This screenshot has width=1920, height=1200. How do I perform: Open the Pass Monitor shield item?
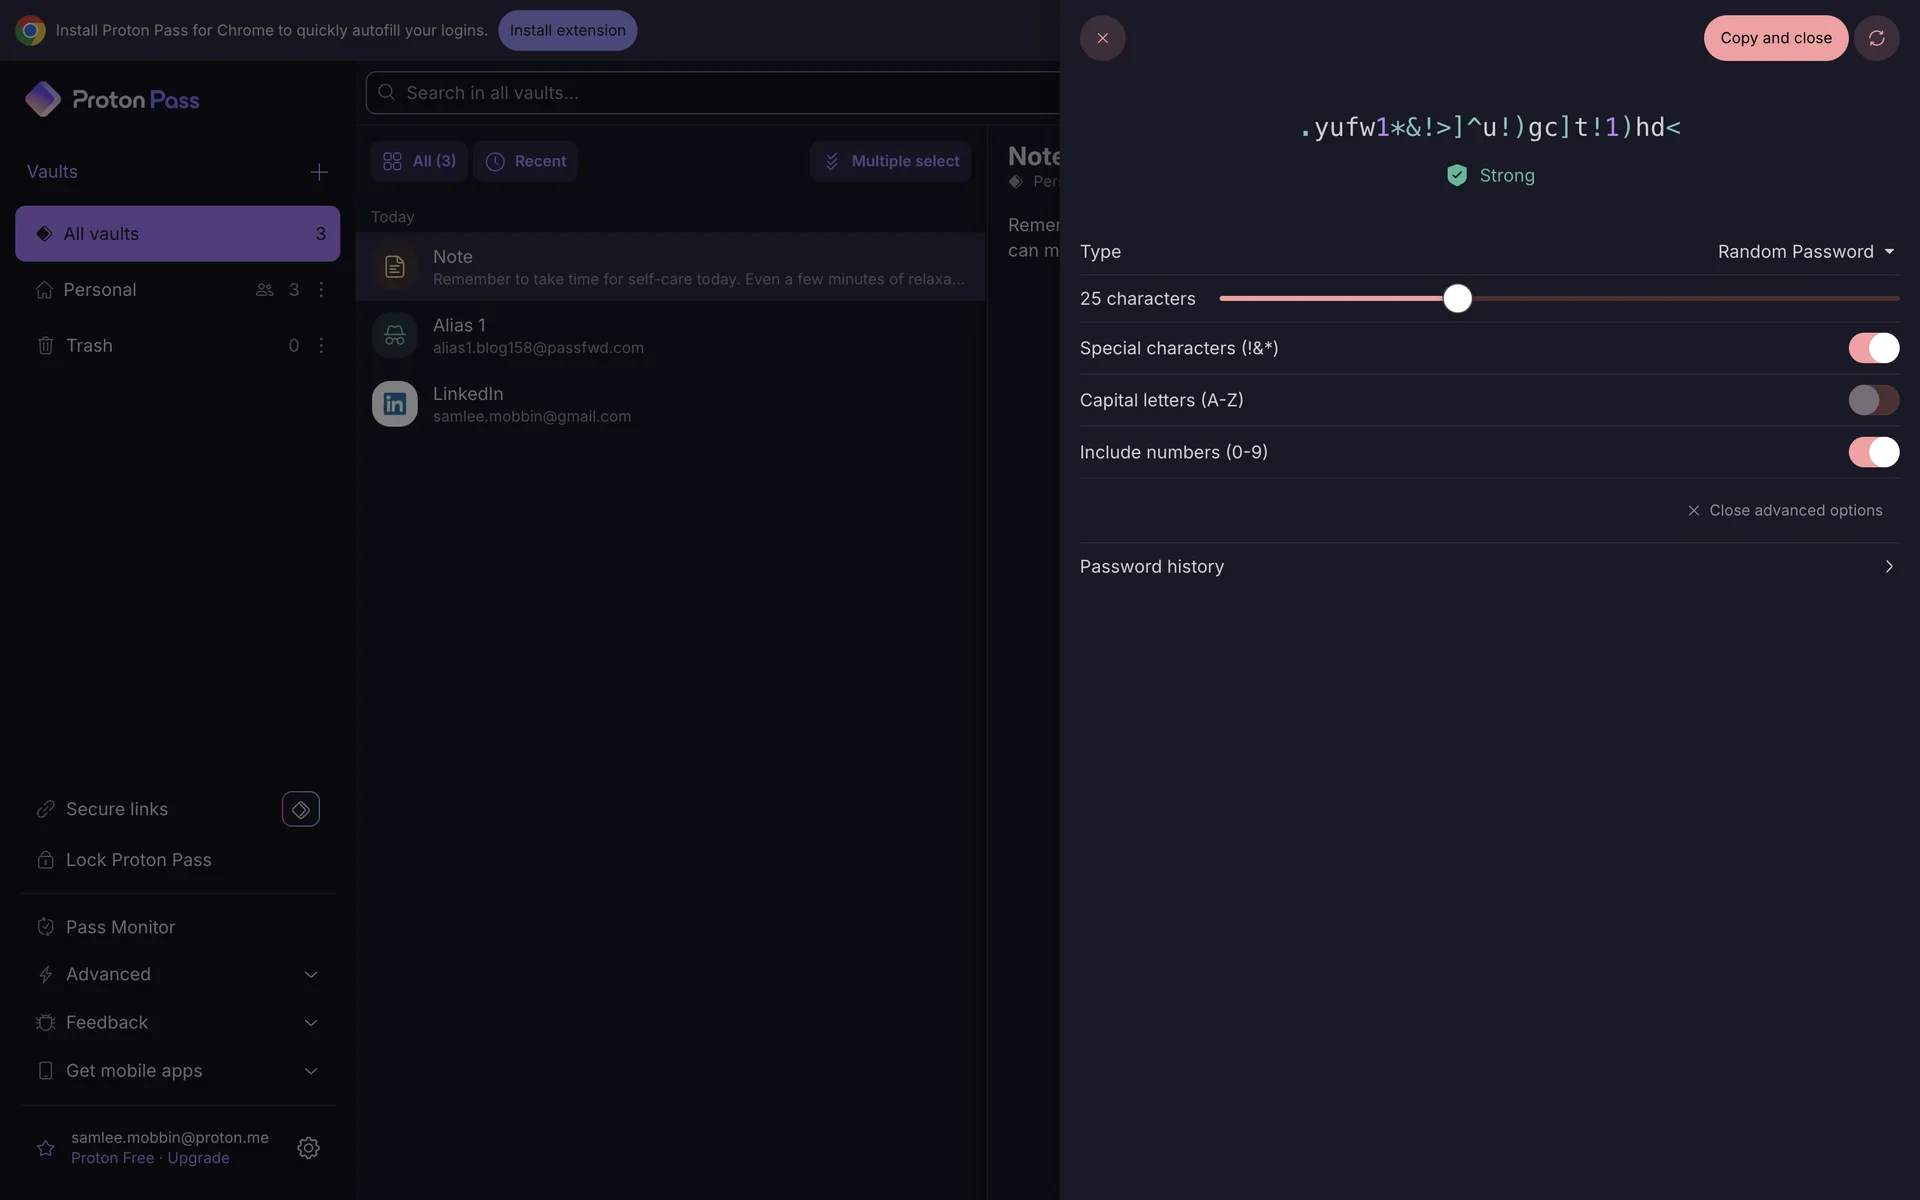tap(120, 927)
